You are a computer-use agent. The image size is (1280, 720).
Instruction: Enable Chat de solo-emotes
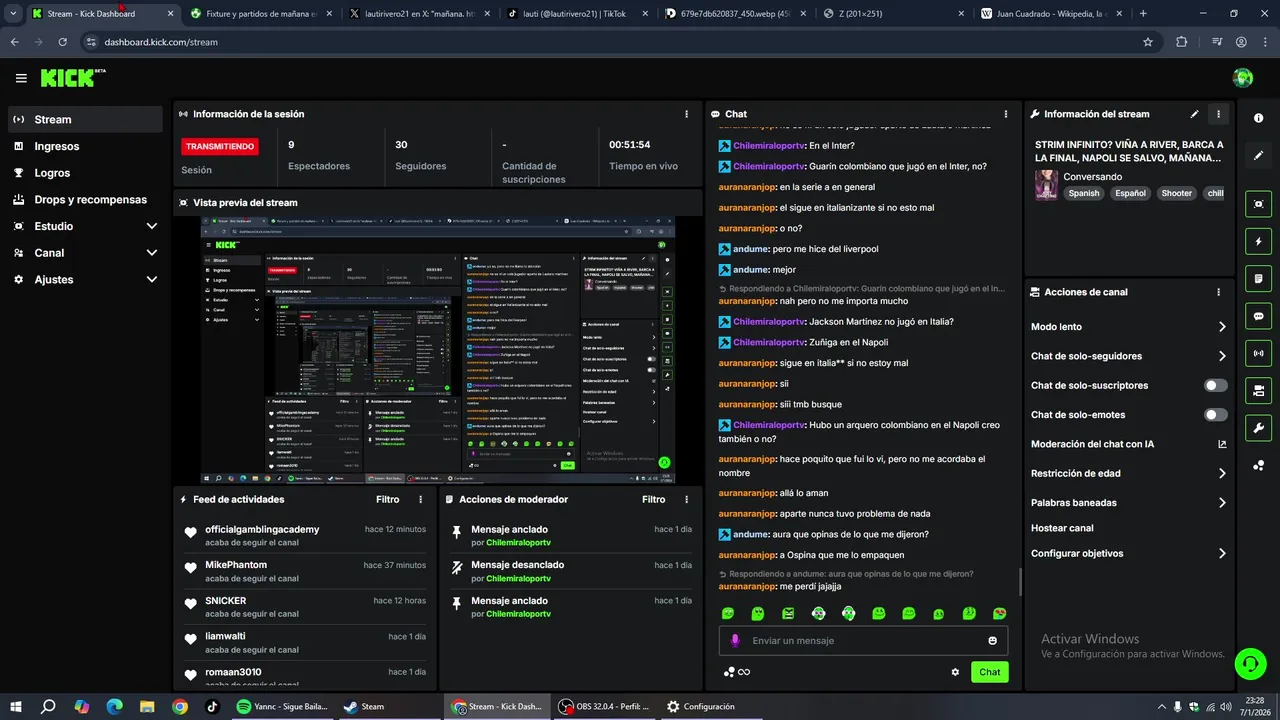point(1216,415)
